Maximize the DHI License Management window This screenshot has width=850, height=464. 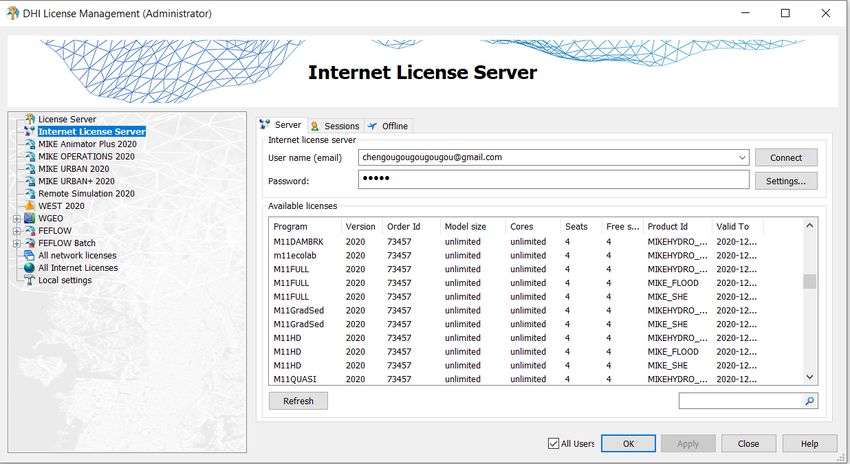(x=785, y=13)
